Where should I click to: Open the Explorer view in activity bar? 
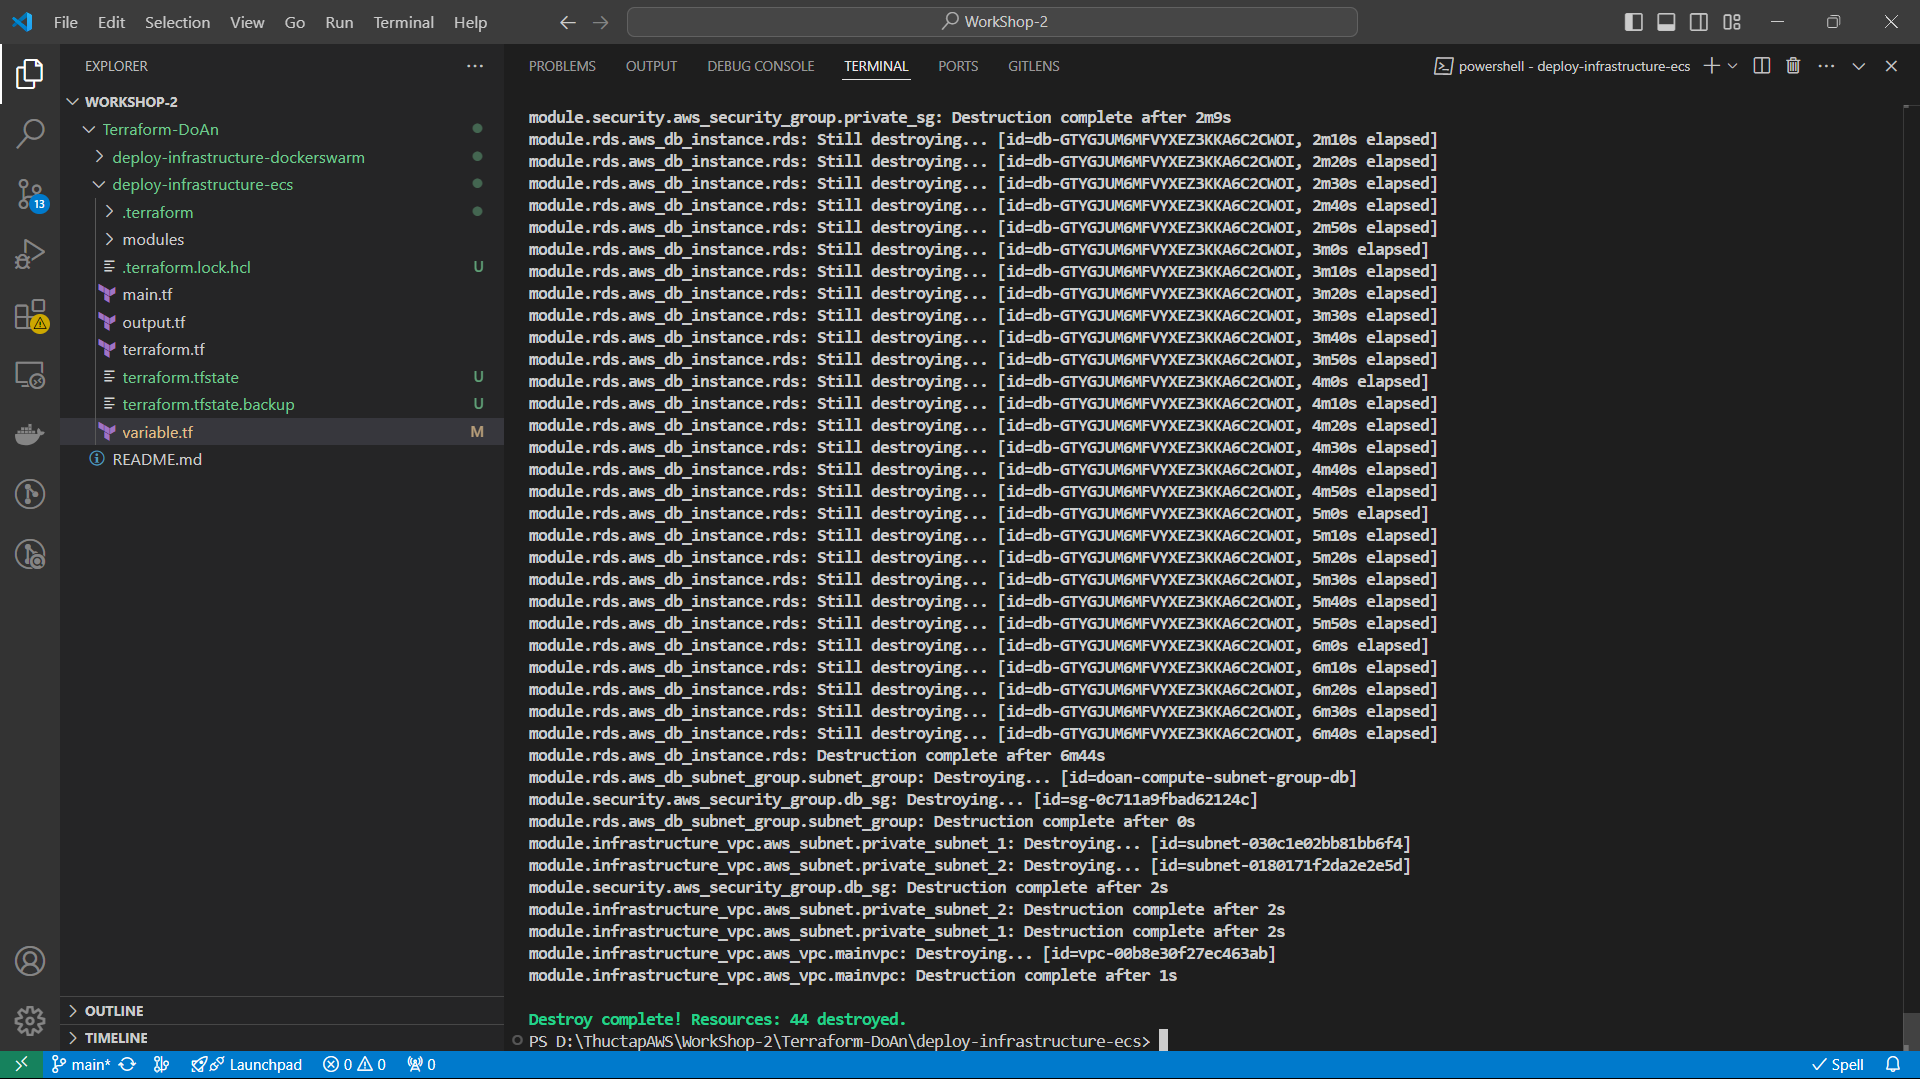[x=30, y=73]
